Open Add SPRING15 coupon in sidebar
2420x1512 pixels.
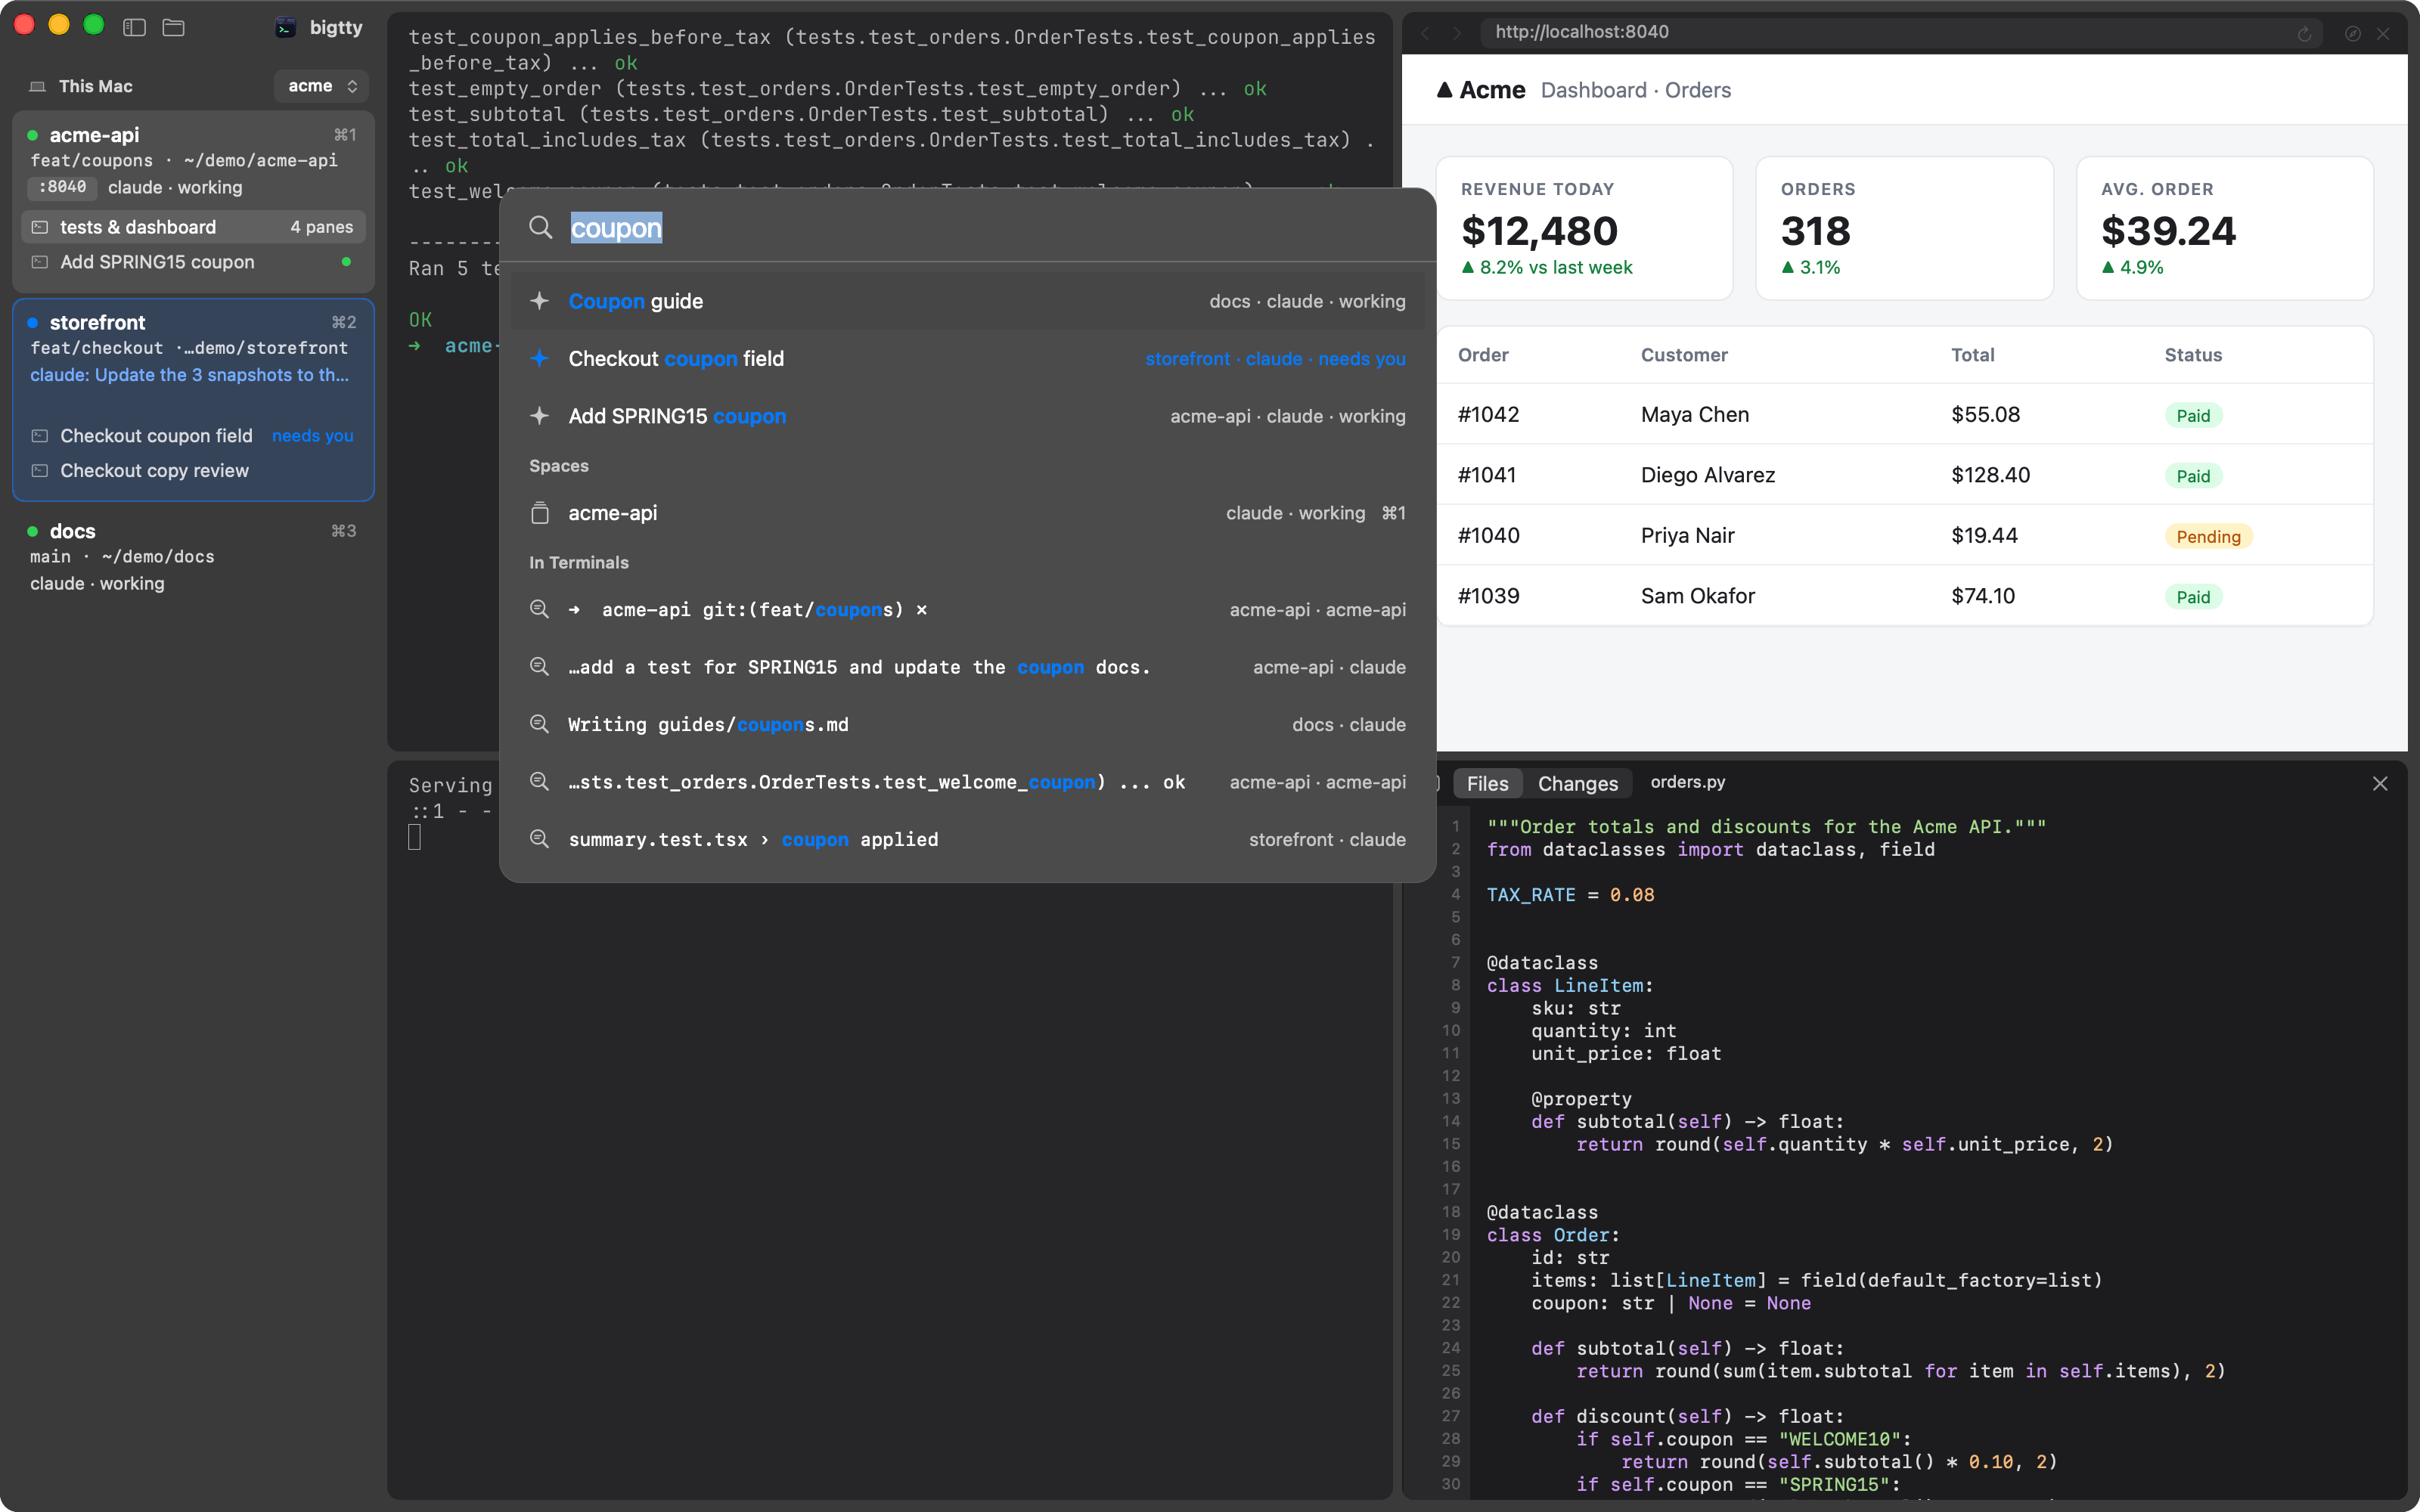tap(193, 262)
